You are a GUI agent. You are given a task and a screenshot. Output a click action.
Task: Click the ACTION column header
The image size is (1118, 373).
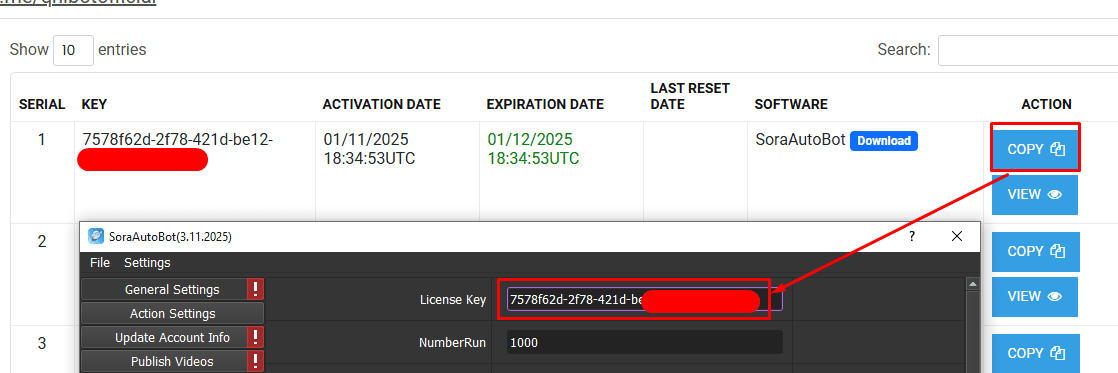point(1046,104)
